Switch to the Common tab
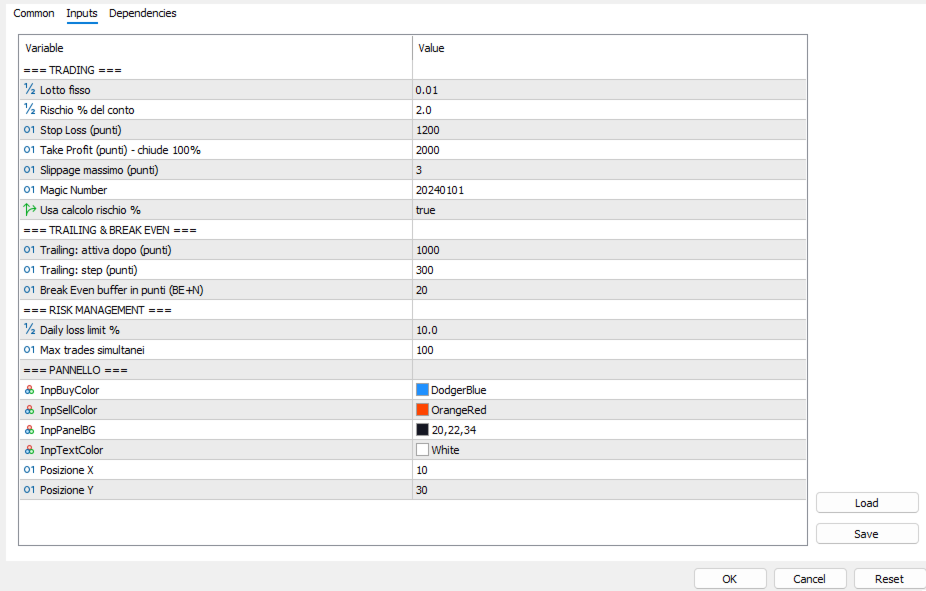The image size is (926, 591). click(x=34, y=14)
